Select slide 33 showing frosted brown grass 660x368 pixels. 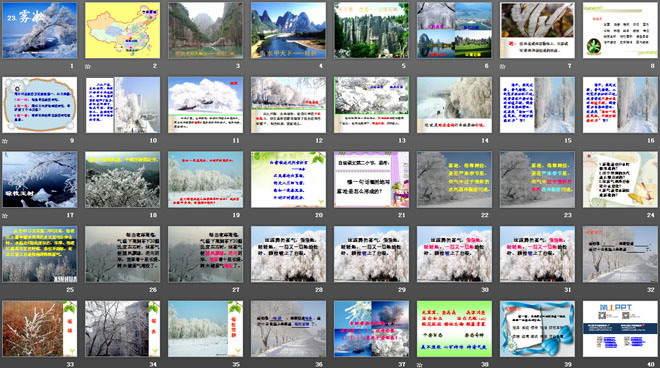[40, 329]
